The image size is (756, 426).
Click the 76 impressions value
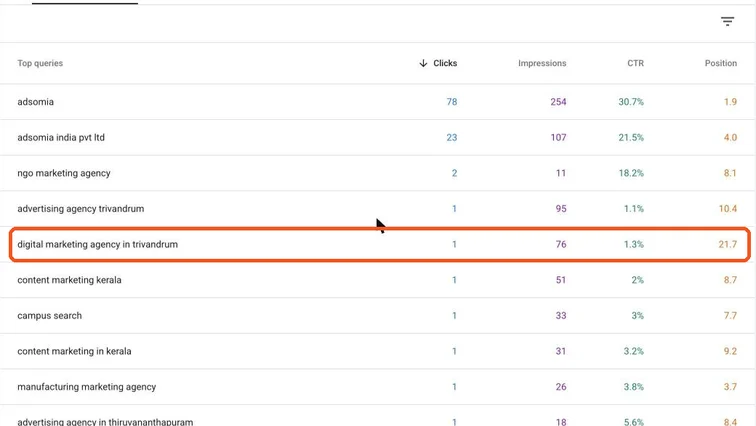click(561, 244)
